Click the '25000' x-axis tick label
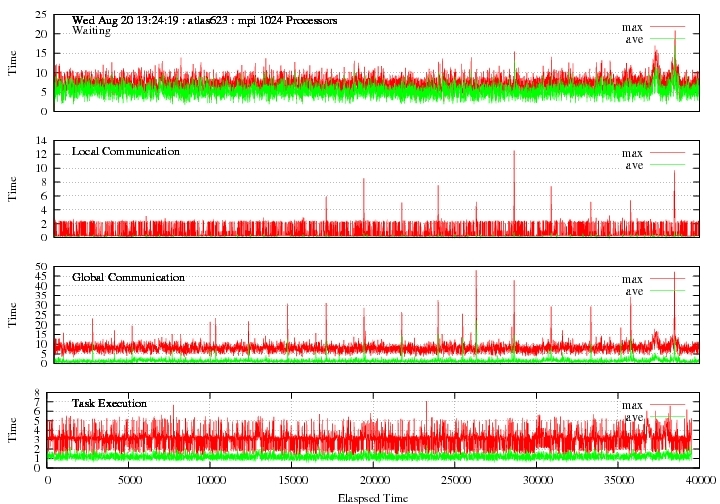 coord(456,480)
